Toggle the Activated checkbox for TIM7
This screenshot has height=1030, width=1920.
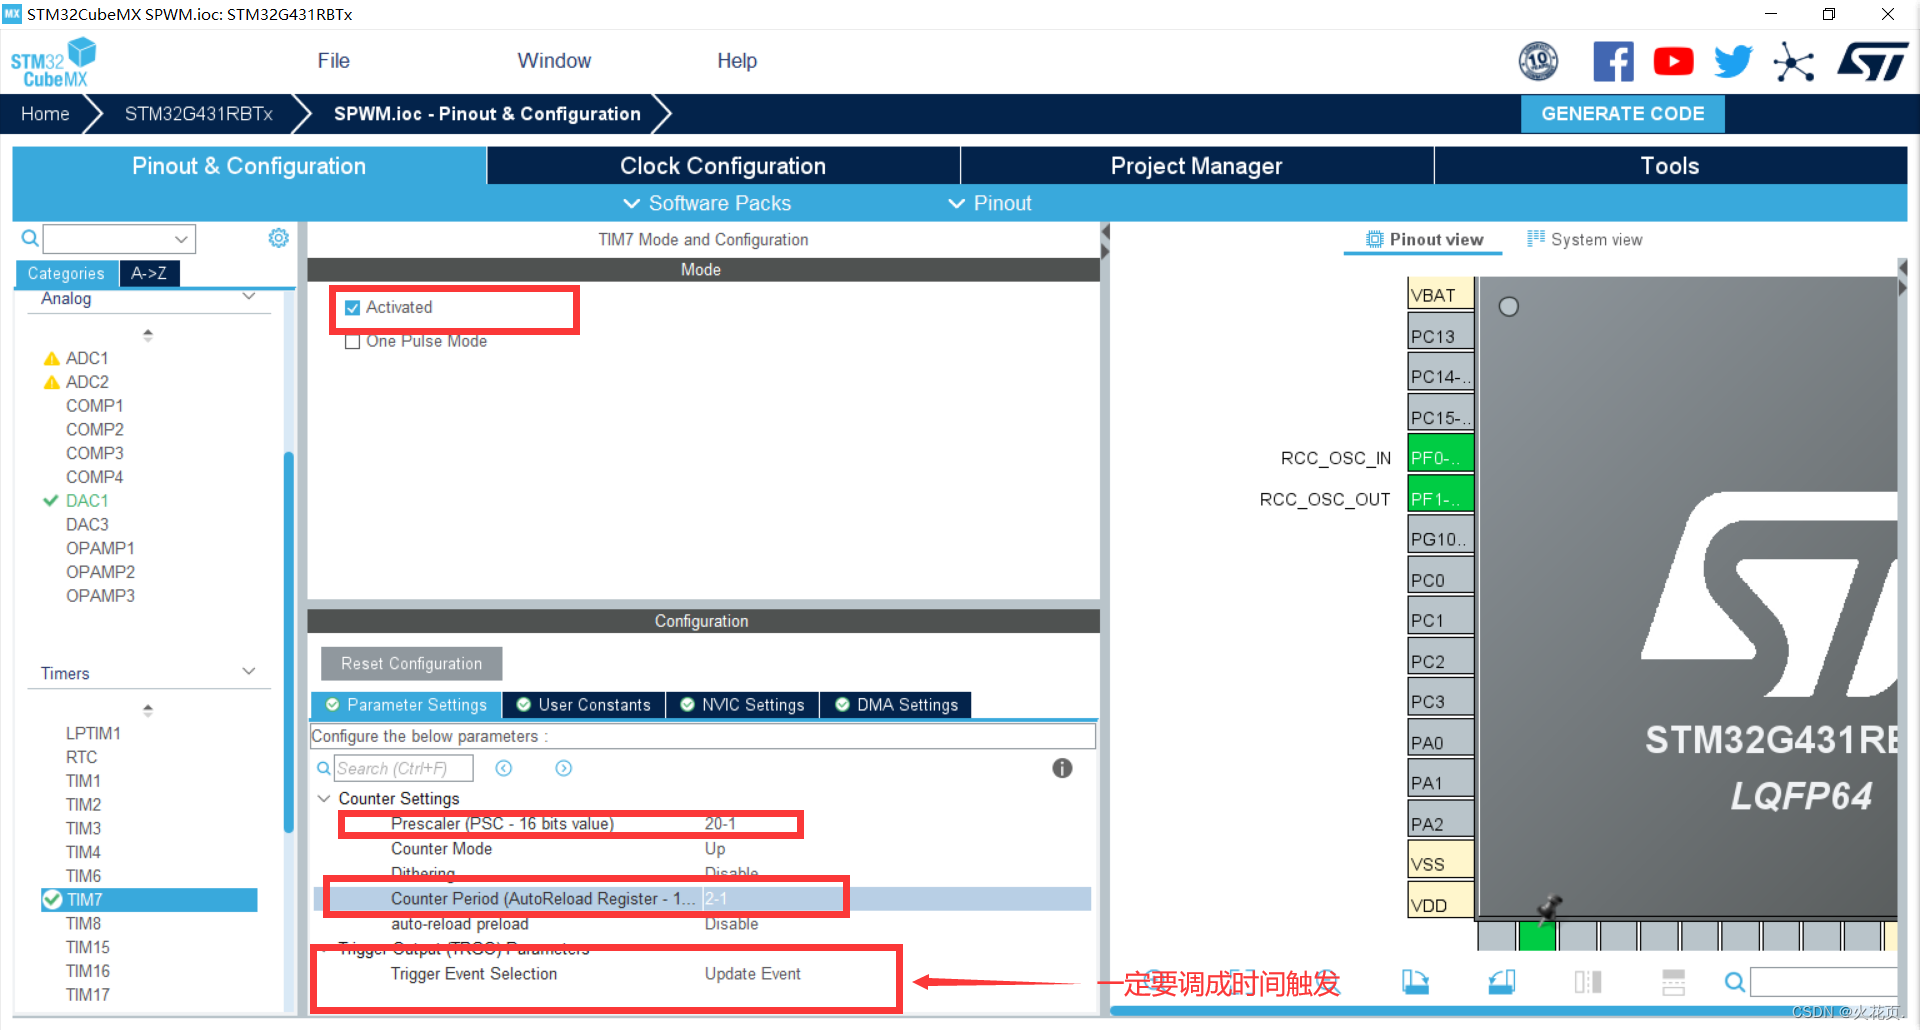pyautogui.click(x=352, y=308)
